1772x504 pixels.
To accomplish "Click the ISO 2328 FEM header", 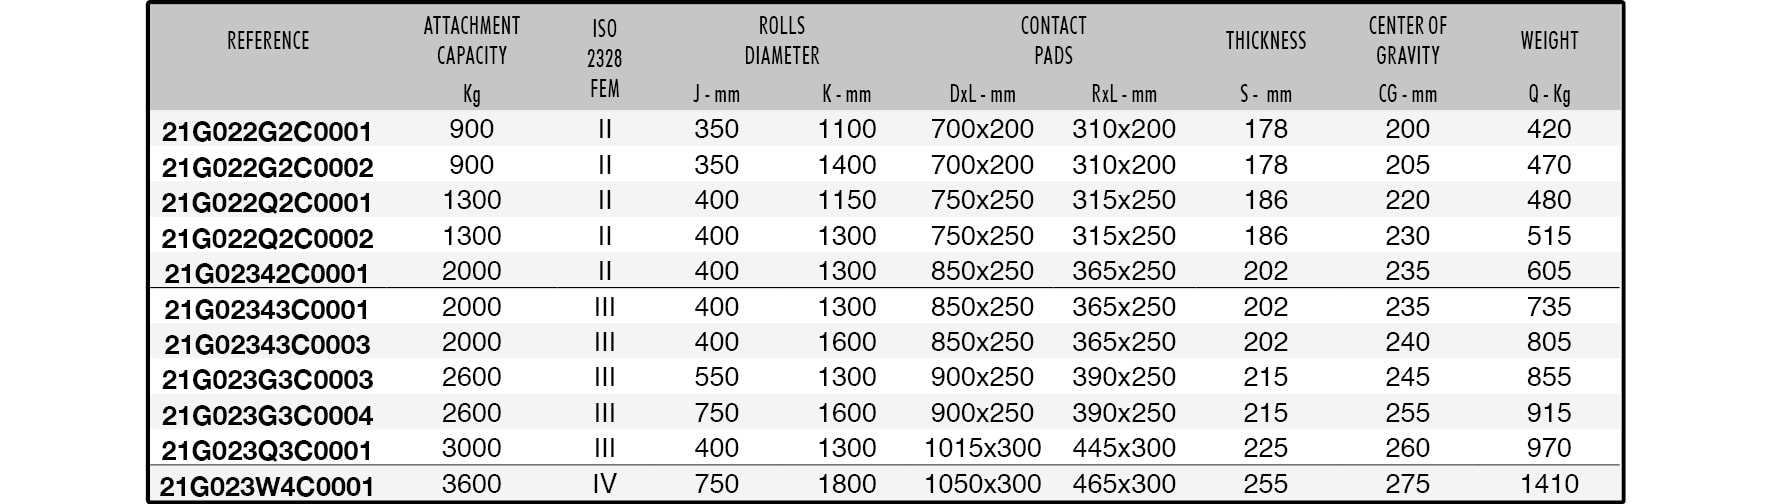I will pyautogui.click(x=604, y=59).
